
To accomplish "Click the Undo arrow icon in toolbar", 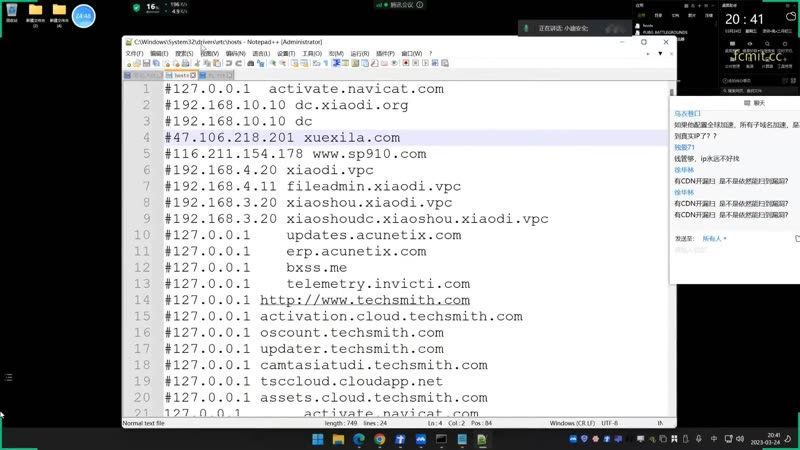I will point(228,63).
